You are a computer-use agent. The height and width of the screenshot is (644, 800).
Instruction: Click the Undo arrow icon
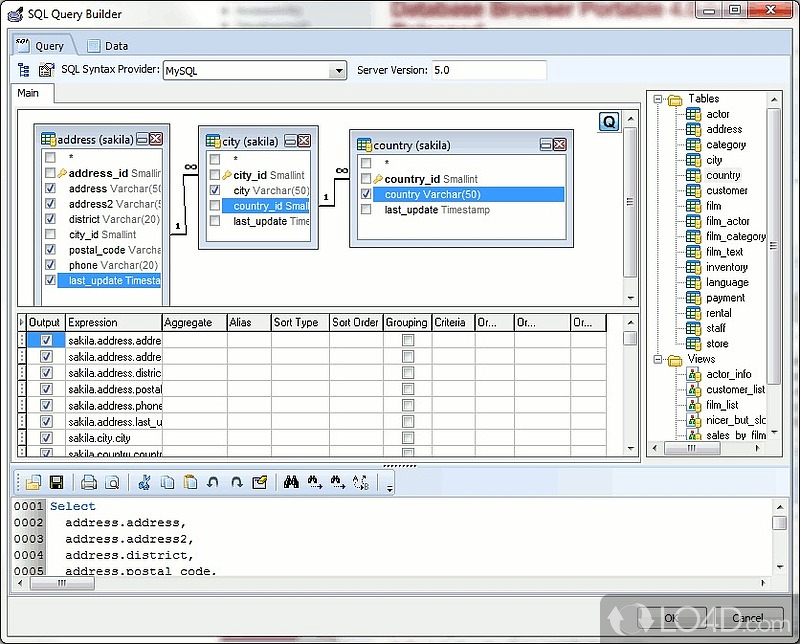click(213, 482)
